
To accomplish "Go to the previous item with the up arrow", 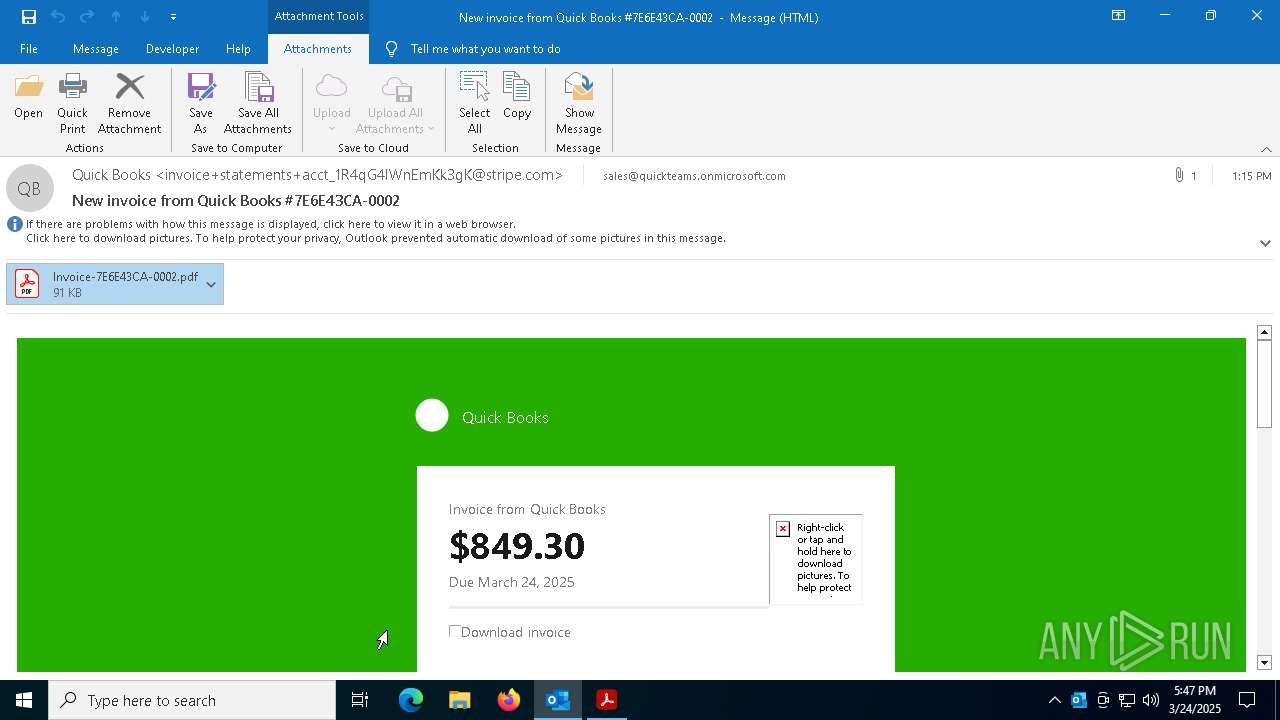I will coord(116,17).
